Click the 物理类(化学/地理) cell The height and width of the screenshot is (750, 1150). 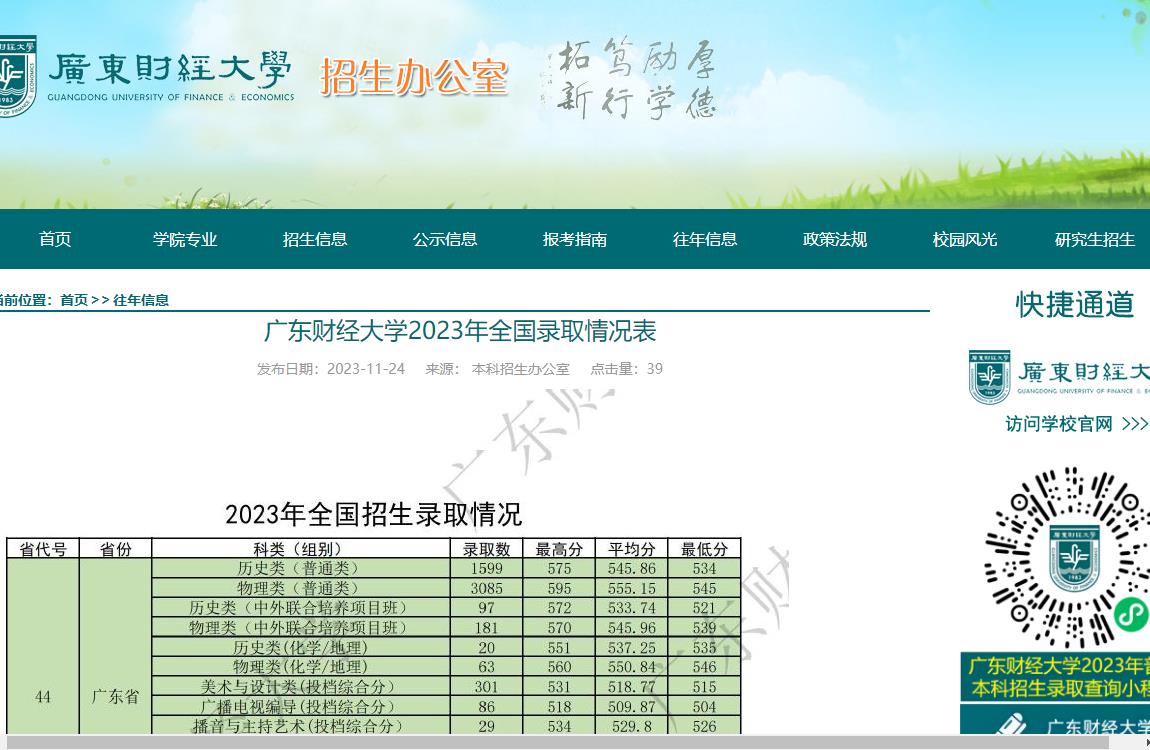click(x=301, y=667)
